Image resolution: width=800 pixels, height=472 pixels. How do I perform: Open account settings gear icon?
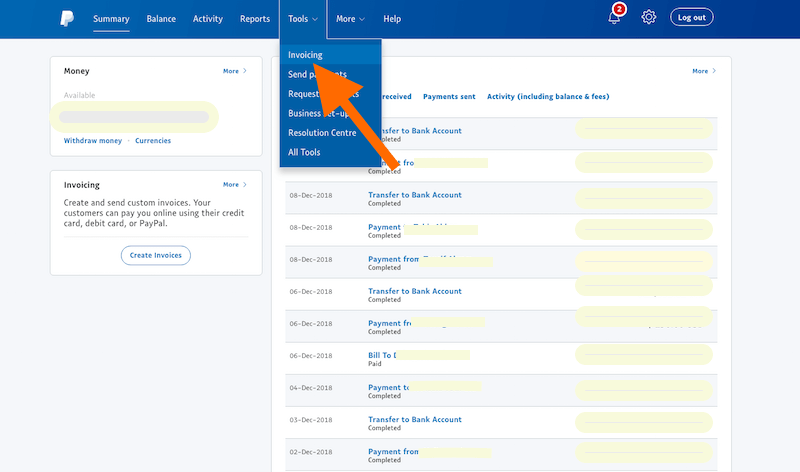click(x=648, y=17)
